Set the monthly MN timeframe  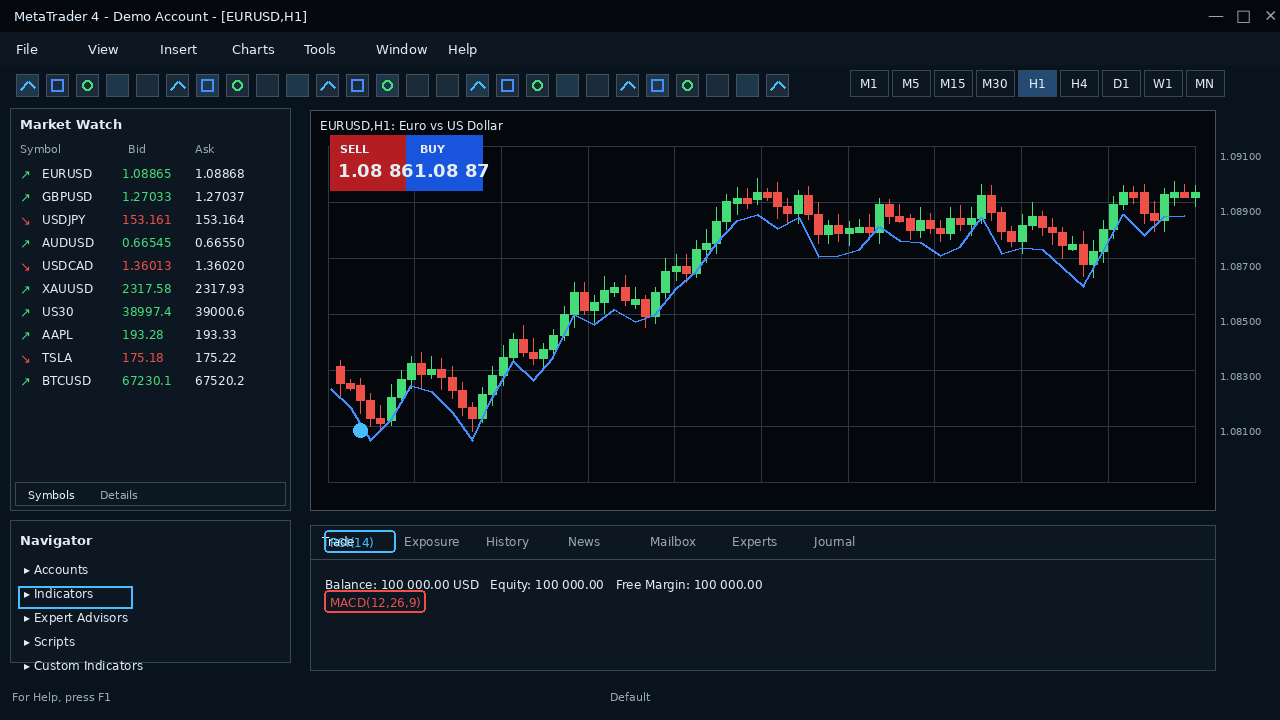click(x=1205, y=84)
